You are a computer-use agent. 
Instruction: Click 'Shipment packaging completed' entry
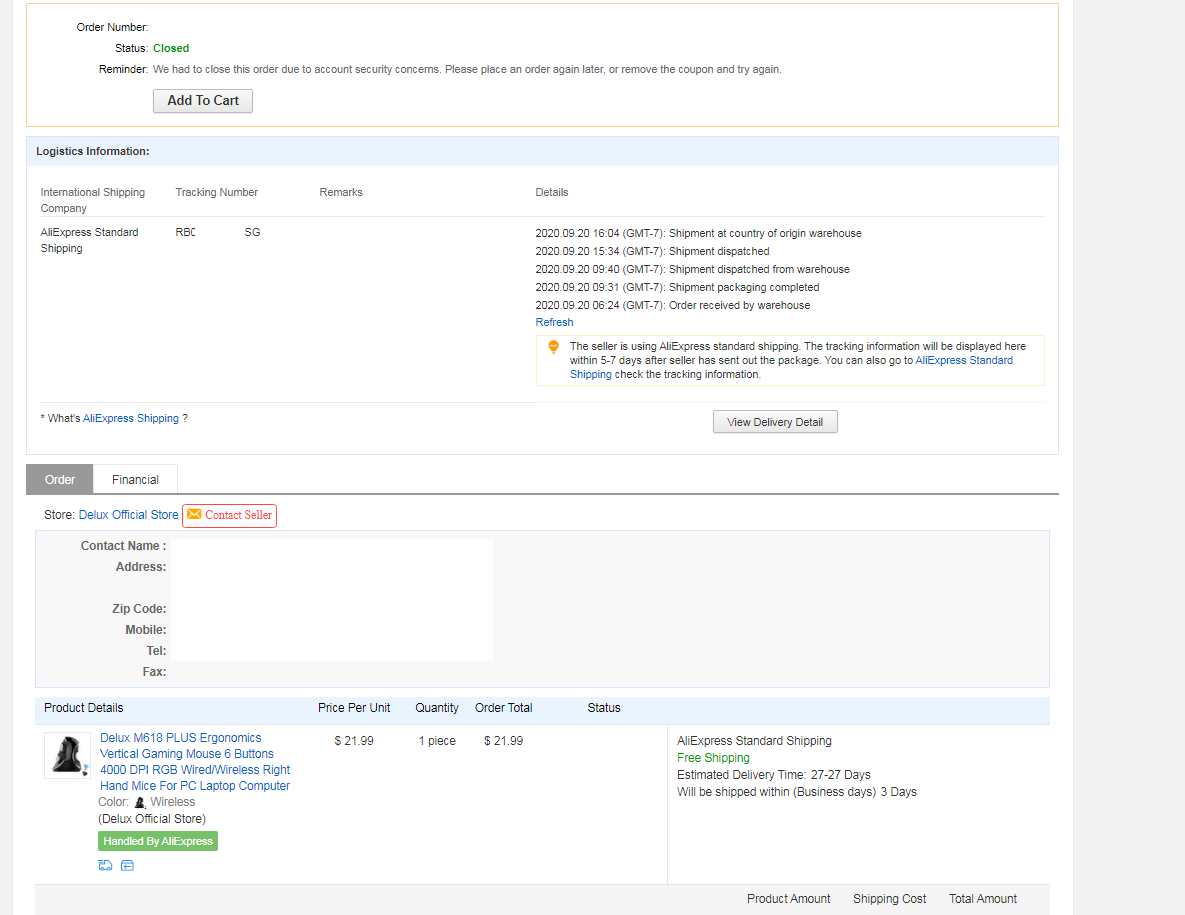(x=677, y=287)
